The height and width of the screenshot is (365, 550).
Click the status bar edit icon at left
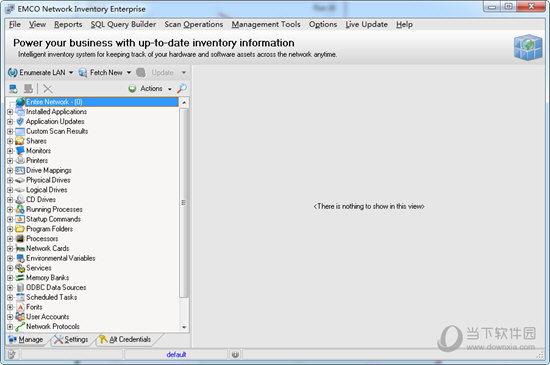pos(11,355)
